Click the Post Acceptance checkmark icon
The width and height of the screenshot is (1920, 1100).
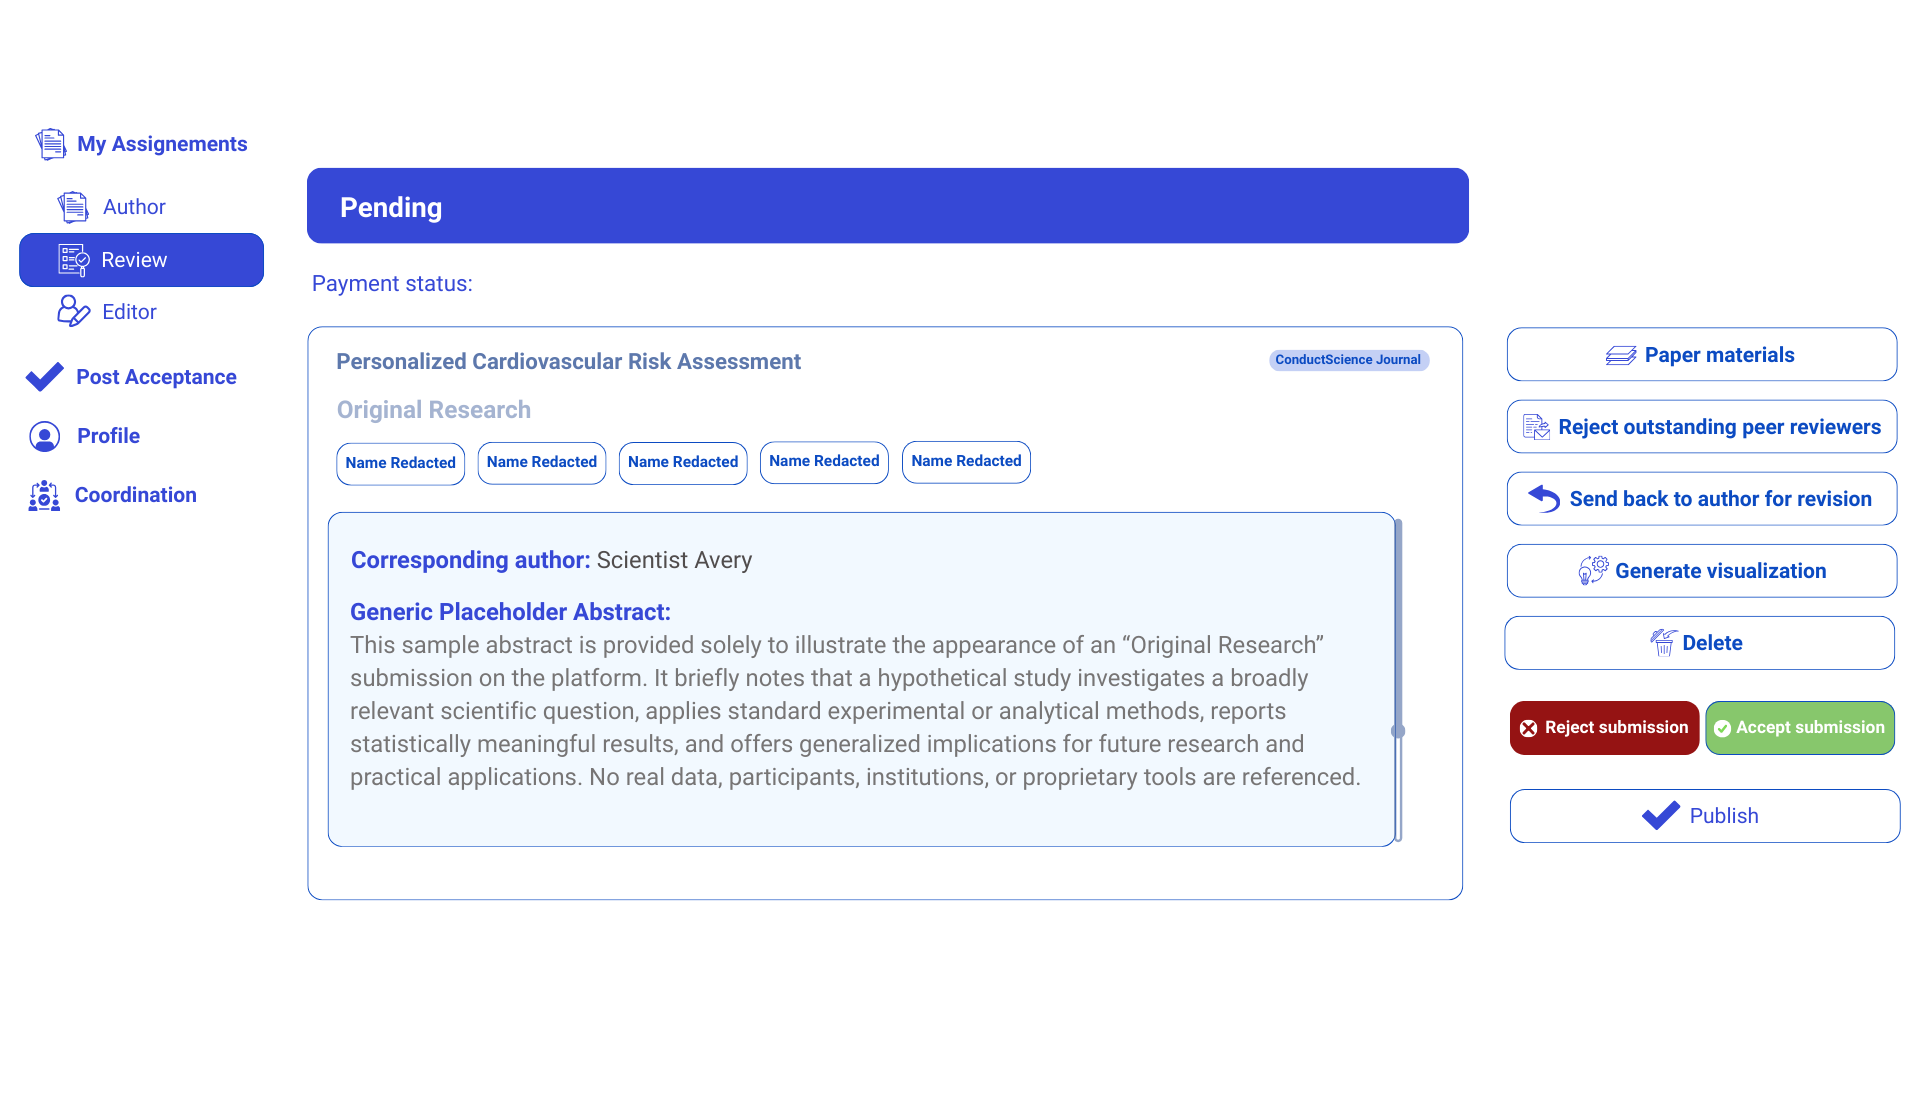(45, 377)
